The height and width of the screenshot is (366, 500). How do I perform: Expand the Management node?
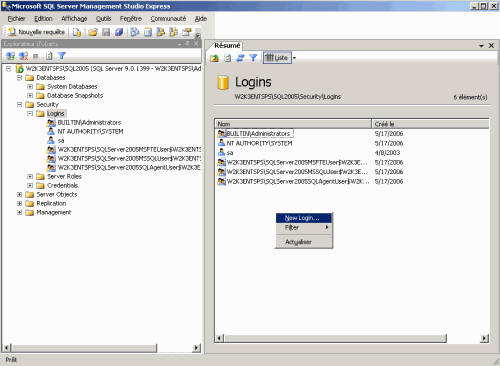(19, 212)
